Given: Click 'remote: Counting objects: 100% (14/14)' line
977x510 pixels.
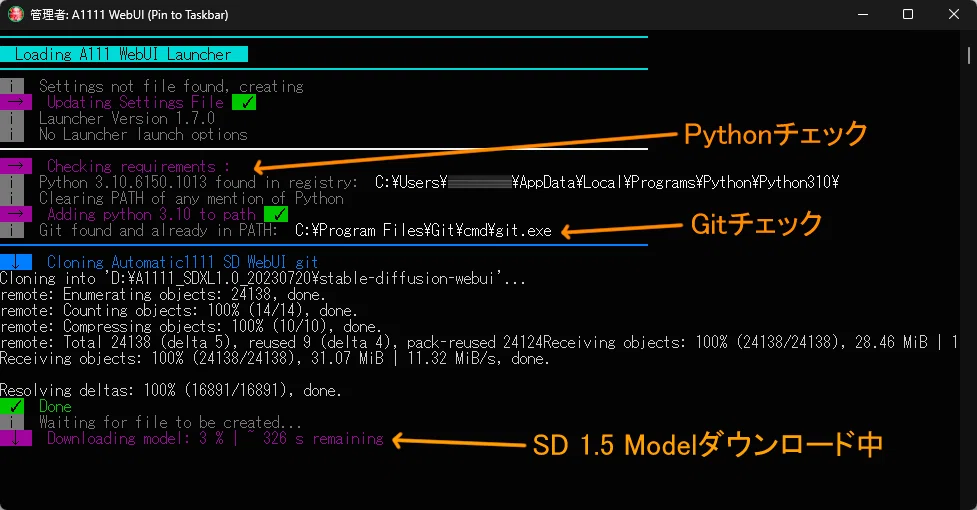Looking at the screenshot, I should pyautogui.click(x=179, y=311).
